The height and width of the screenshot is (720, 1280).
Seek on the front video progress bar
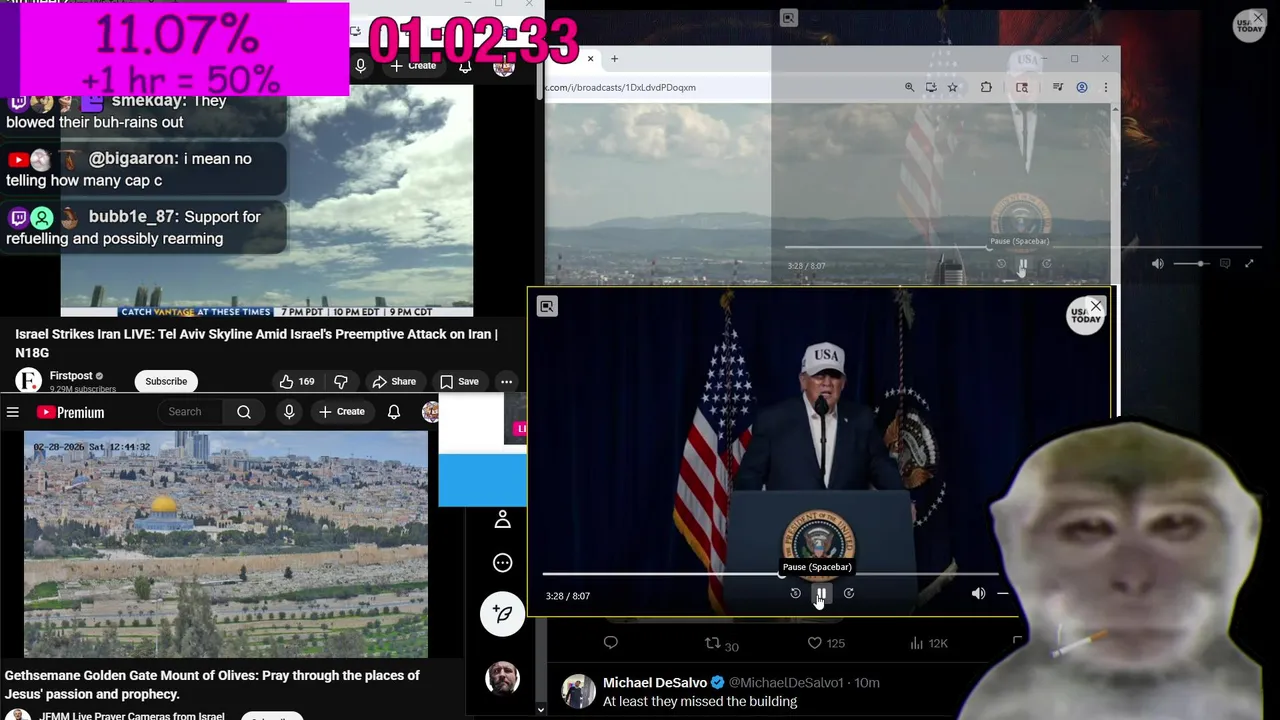(770, 574)
